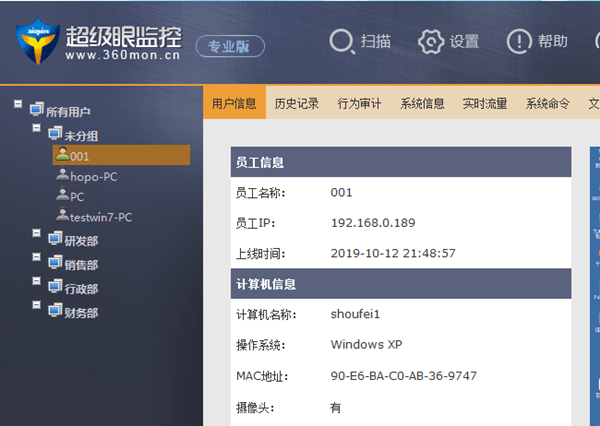This screenshot has height=426, width=600.
Task: Click the user icon beside PC
Action: pos(62,194)
